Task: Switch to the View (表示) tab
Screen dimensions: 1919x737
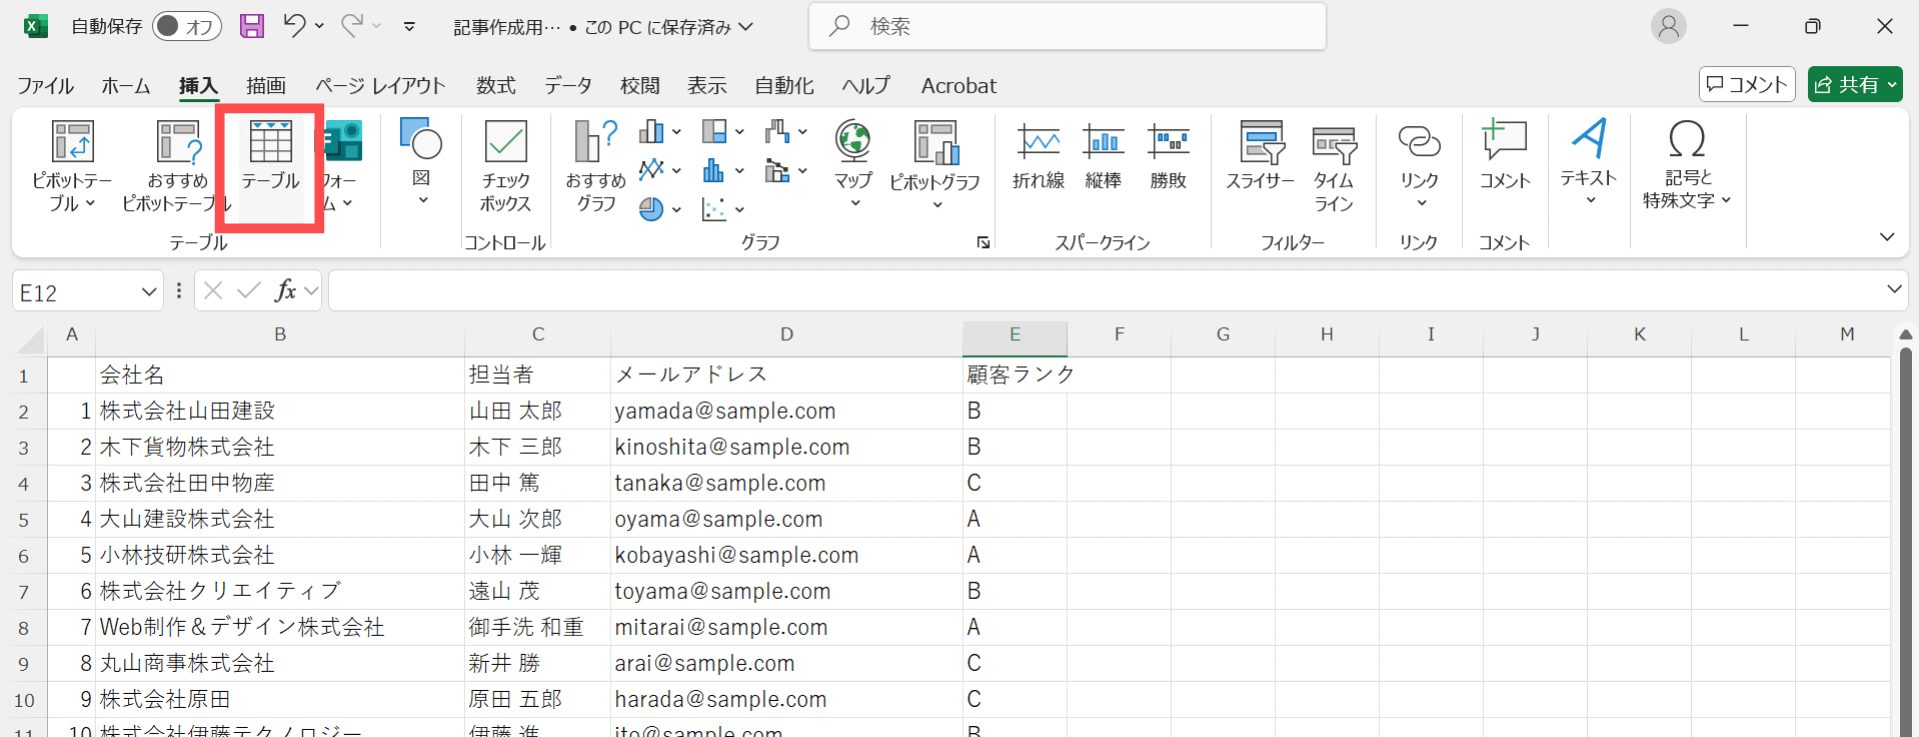Action: click(707, 86)
